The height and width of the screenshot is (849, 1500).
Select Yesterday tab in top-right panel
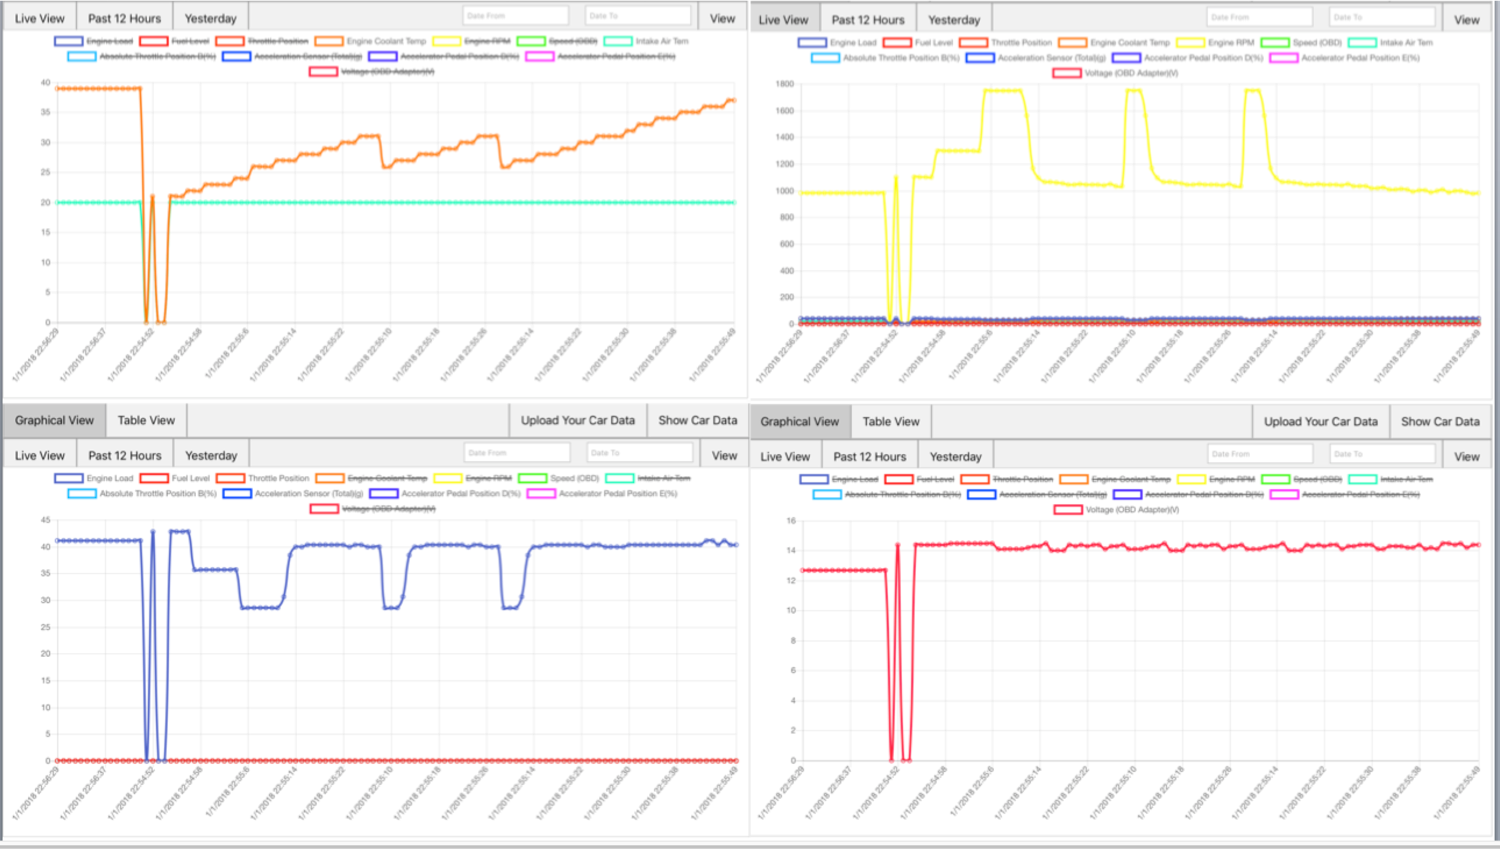pyautogui.click(x=954, y=20)
